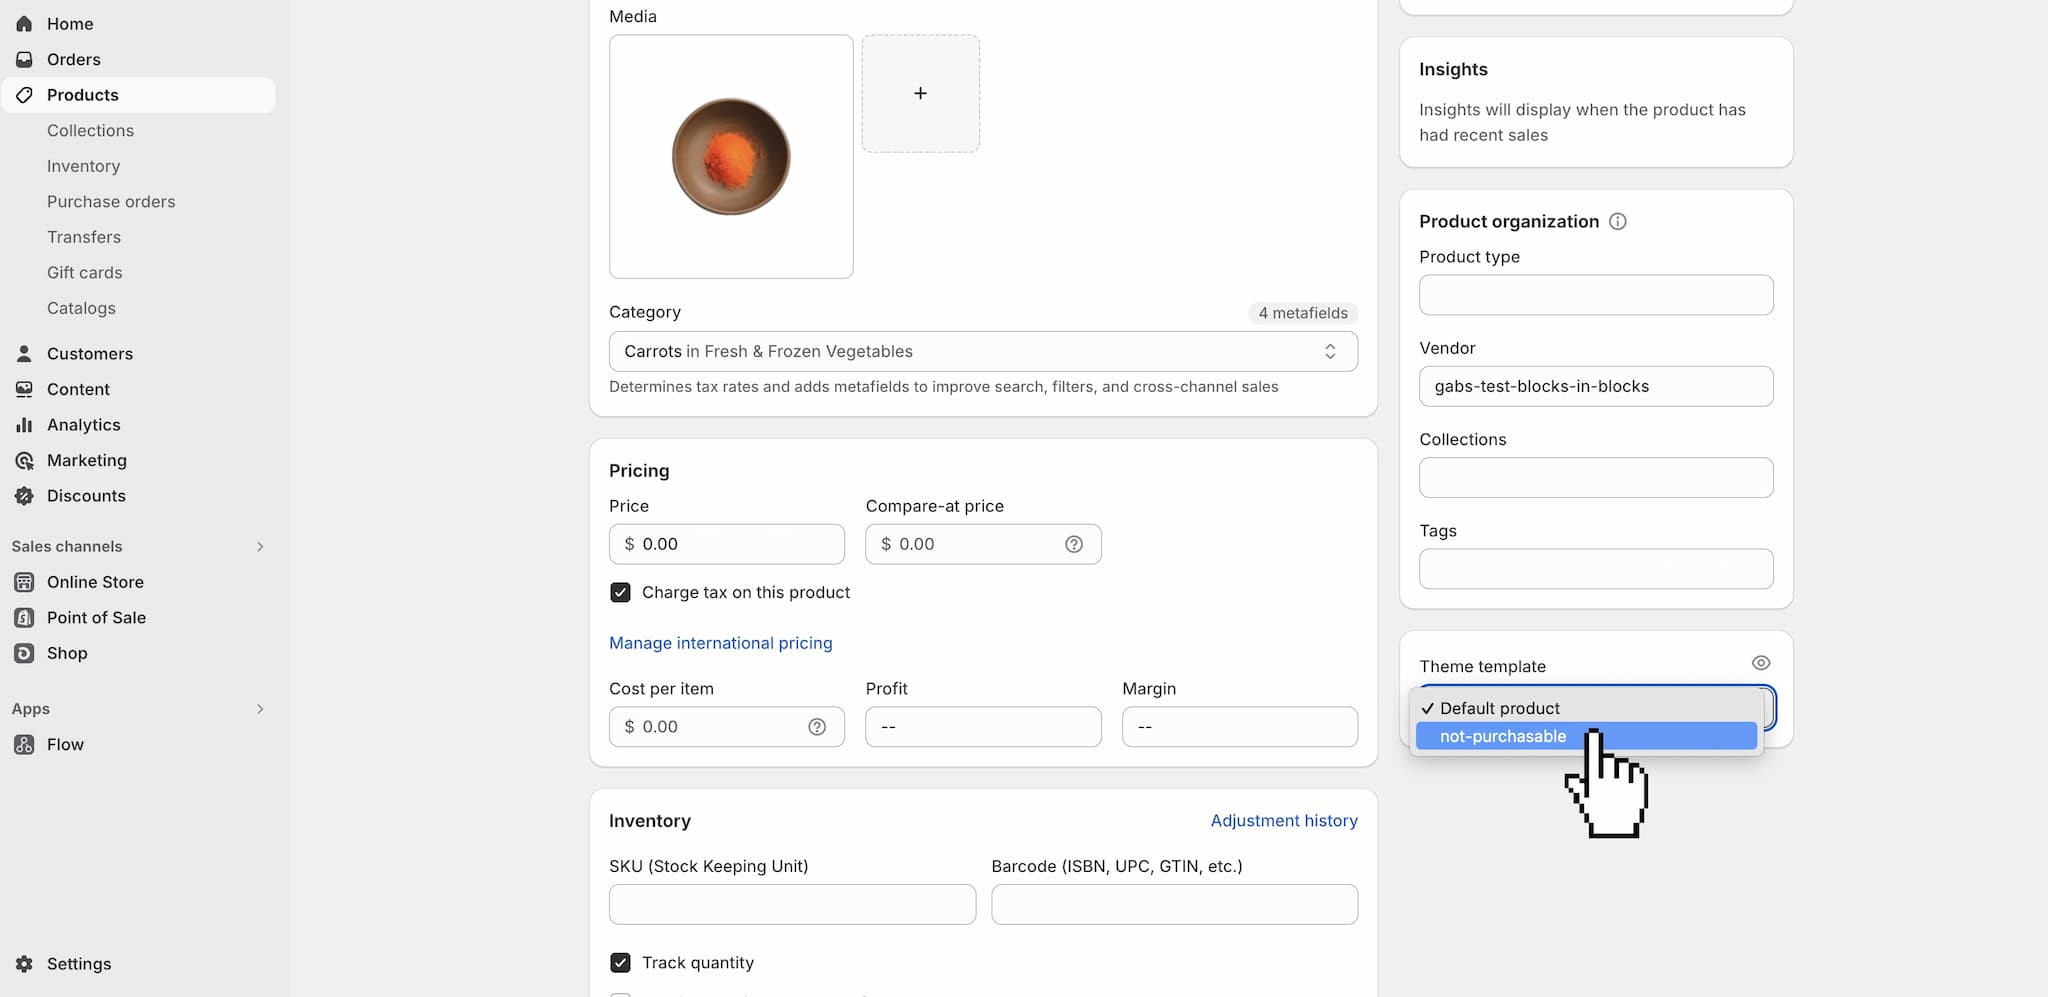Toggle the Track quantity checkbox
This screenshot has width=2048, height=997.
(x=620, y=963)
